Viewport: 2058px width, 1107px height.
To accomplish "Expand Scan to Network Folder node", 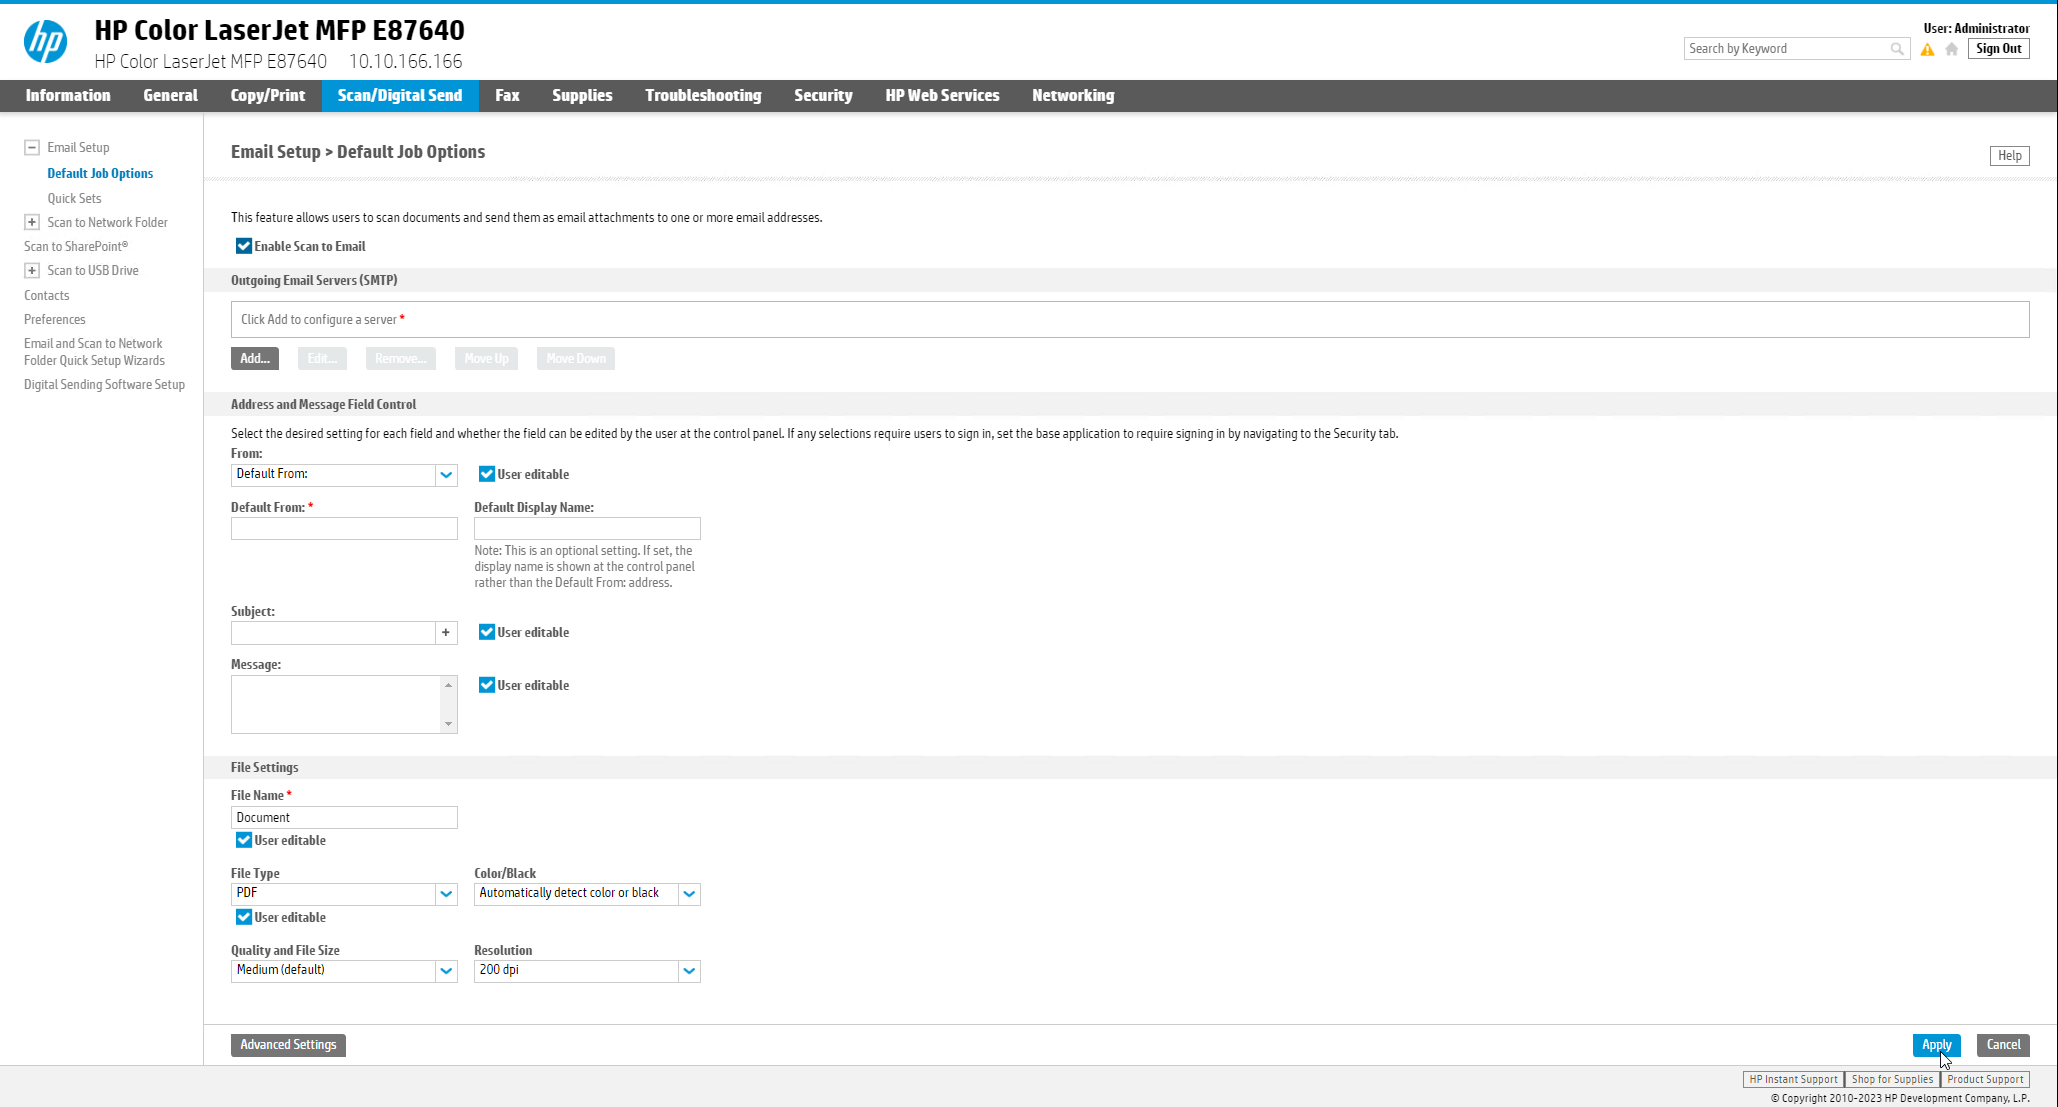I will 32,222.
